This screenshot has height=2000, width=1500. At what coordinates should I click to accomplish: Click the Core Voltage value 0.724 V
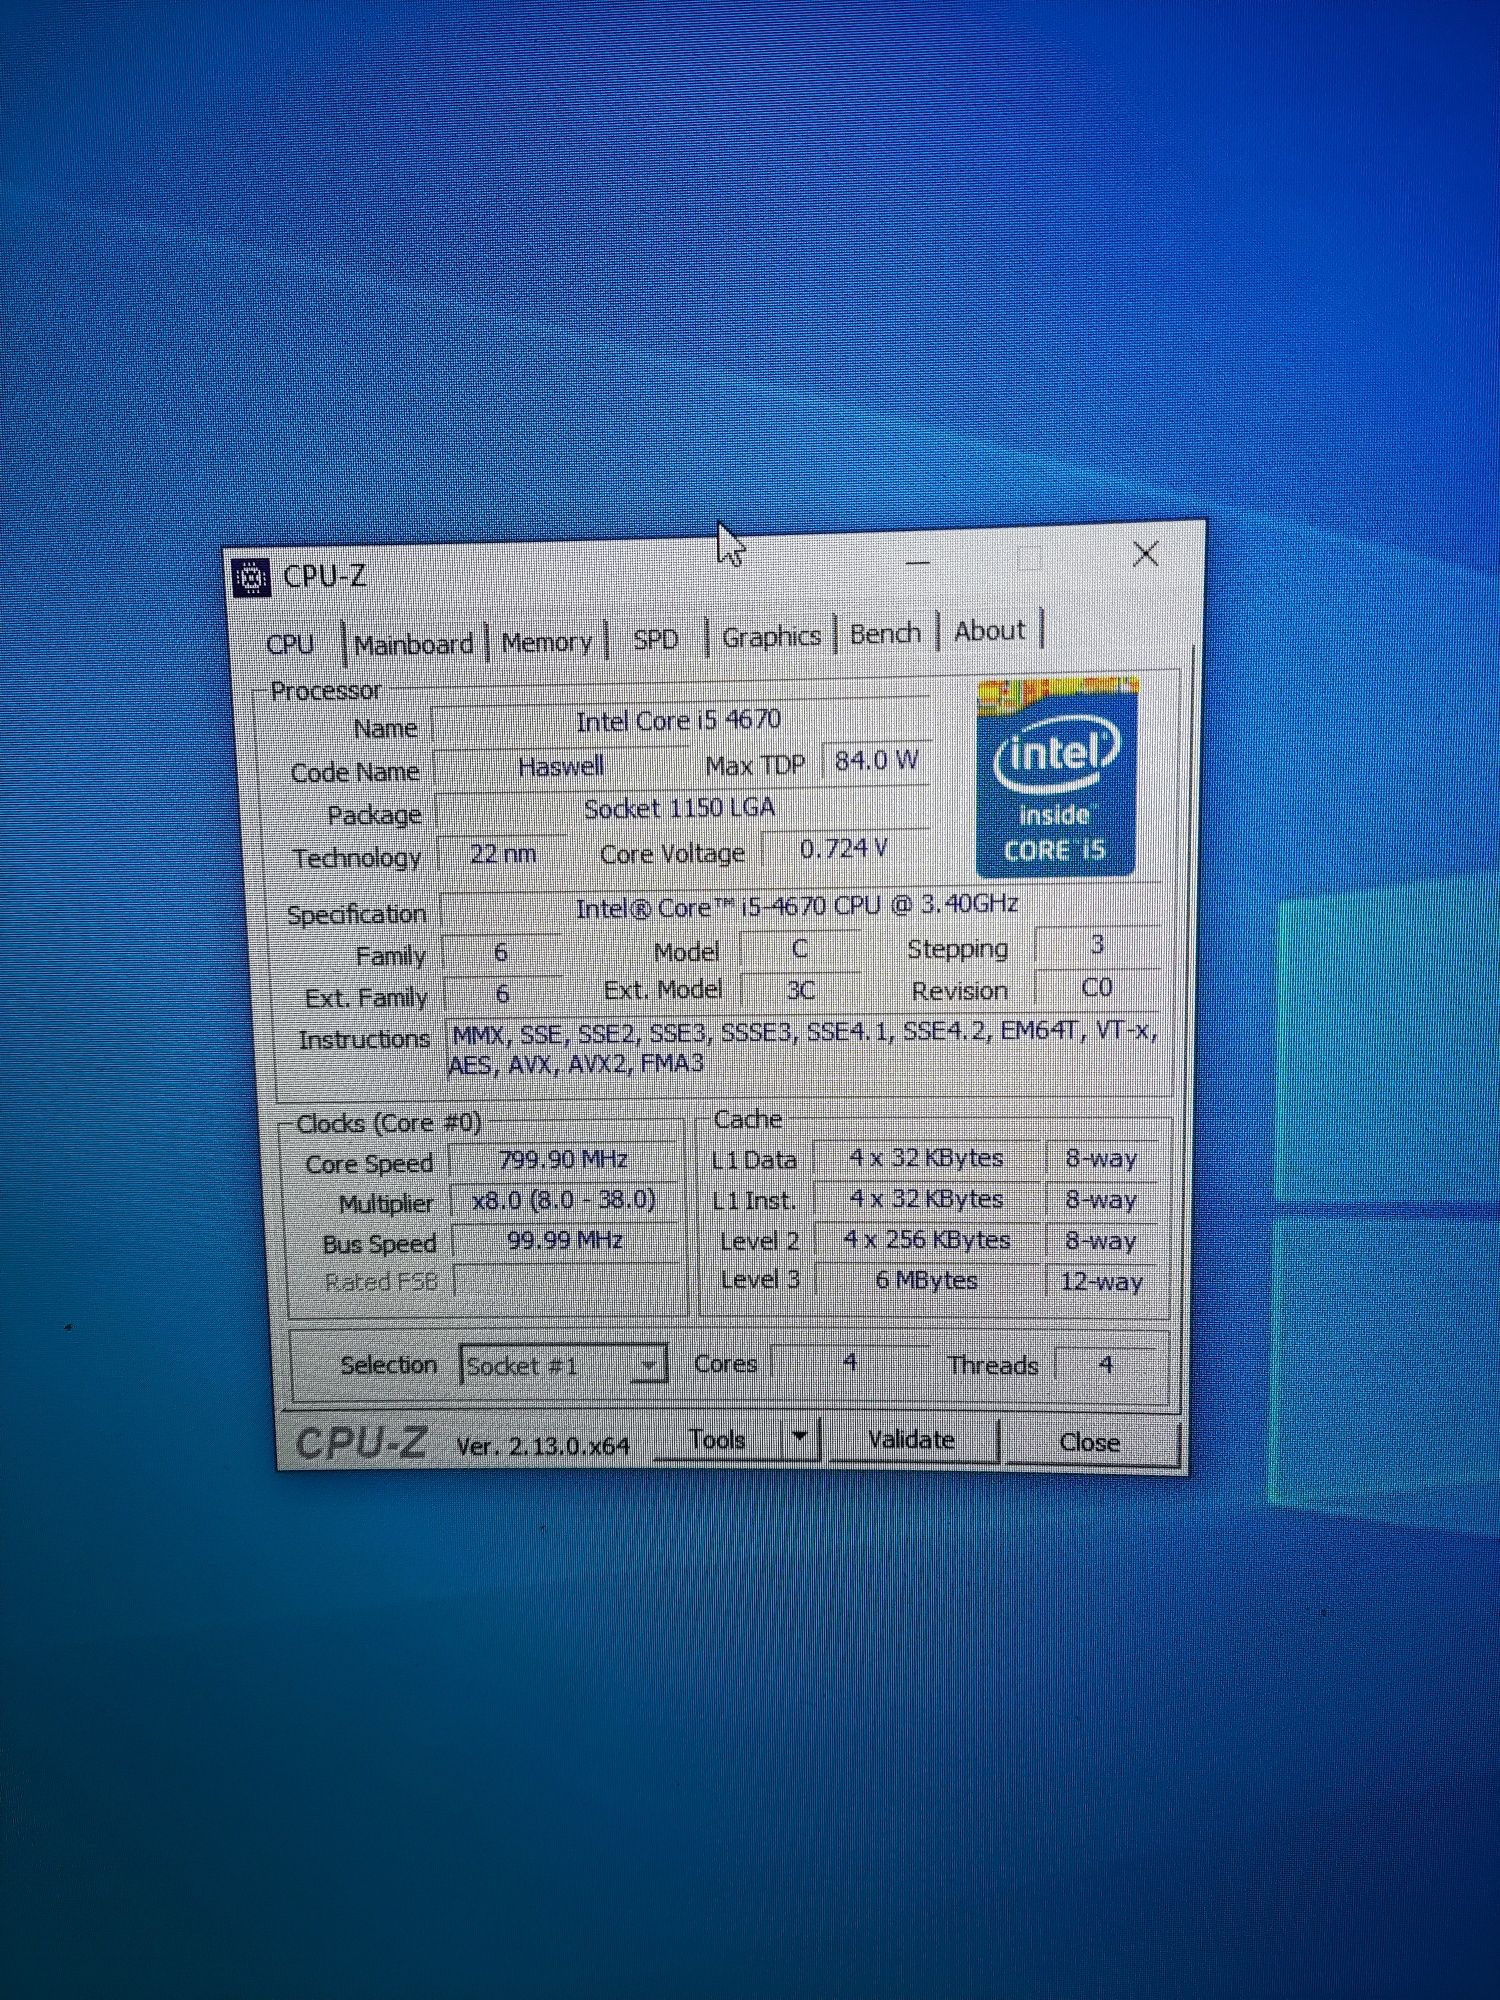pos(844,849)
